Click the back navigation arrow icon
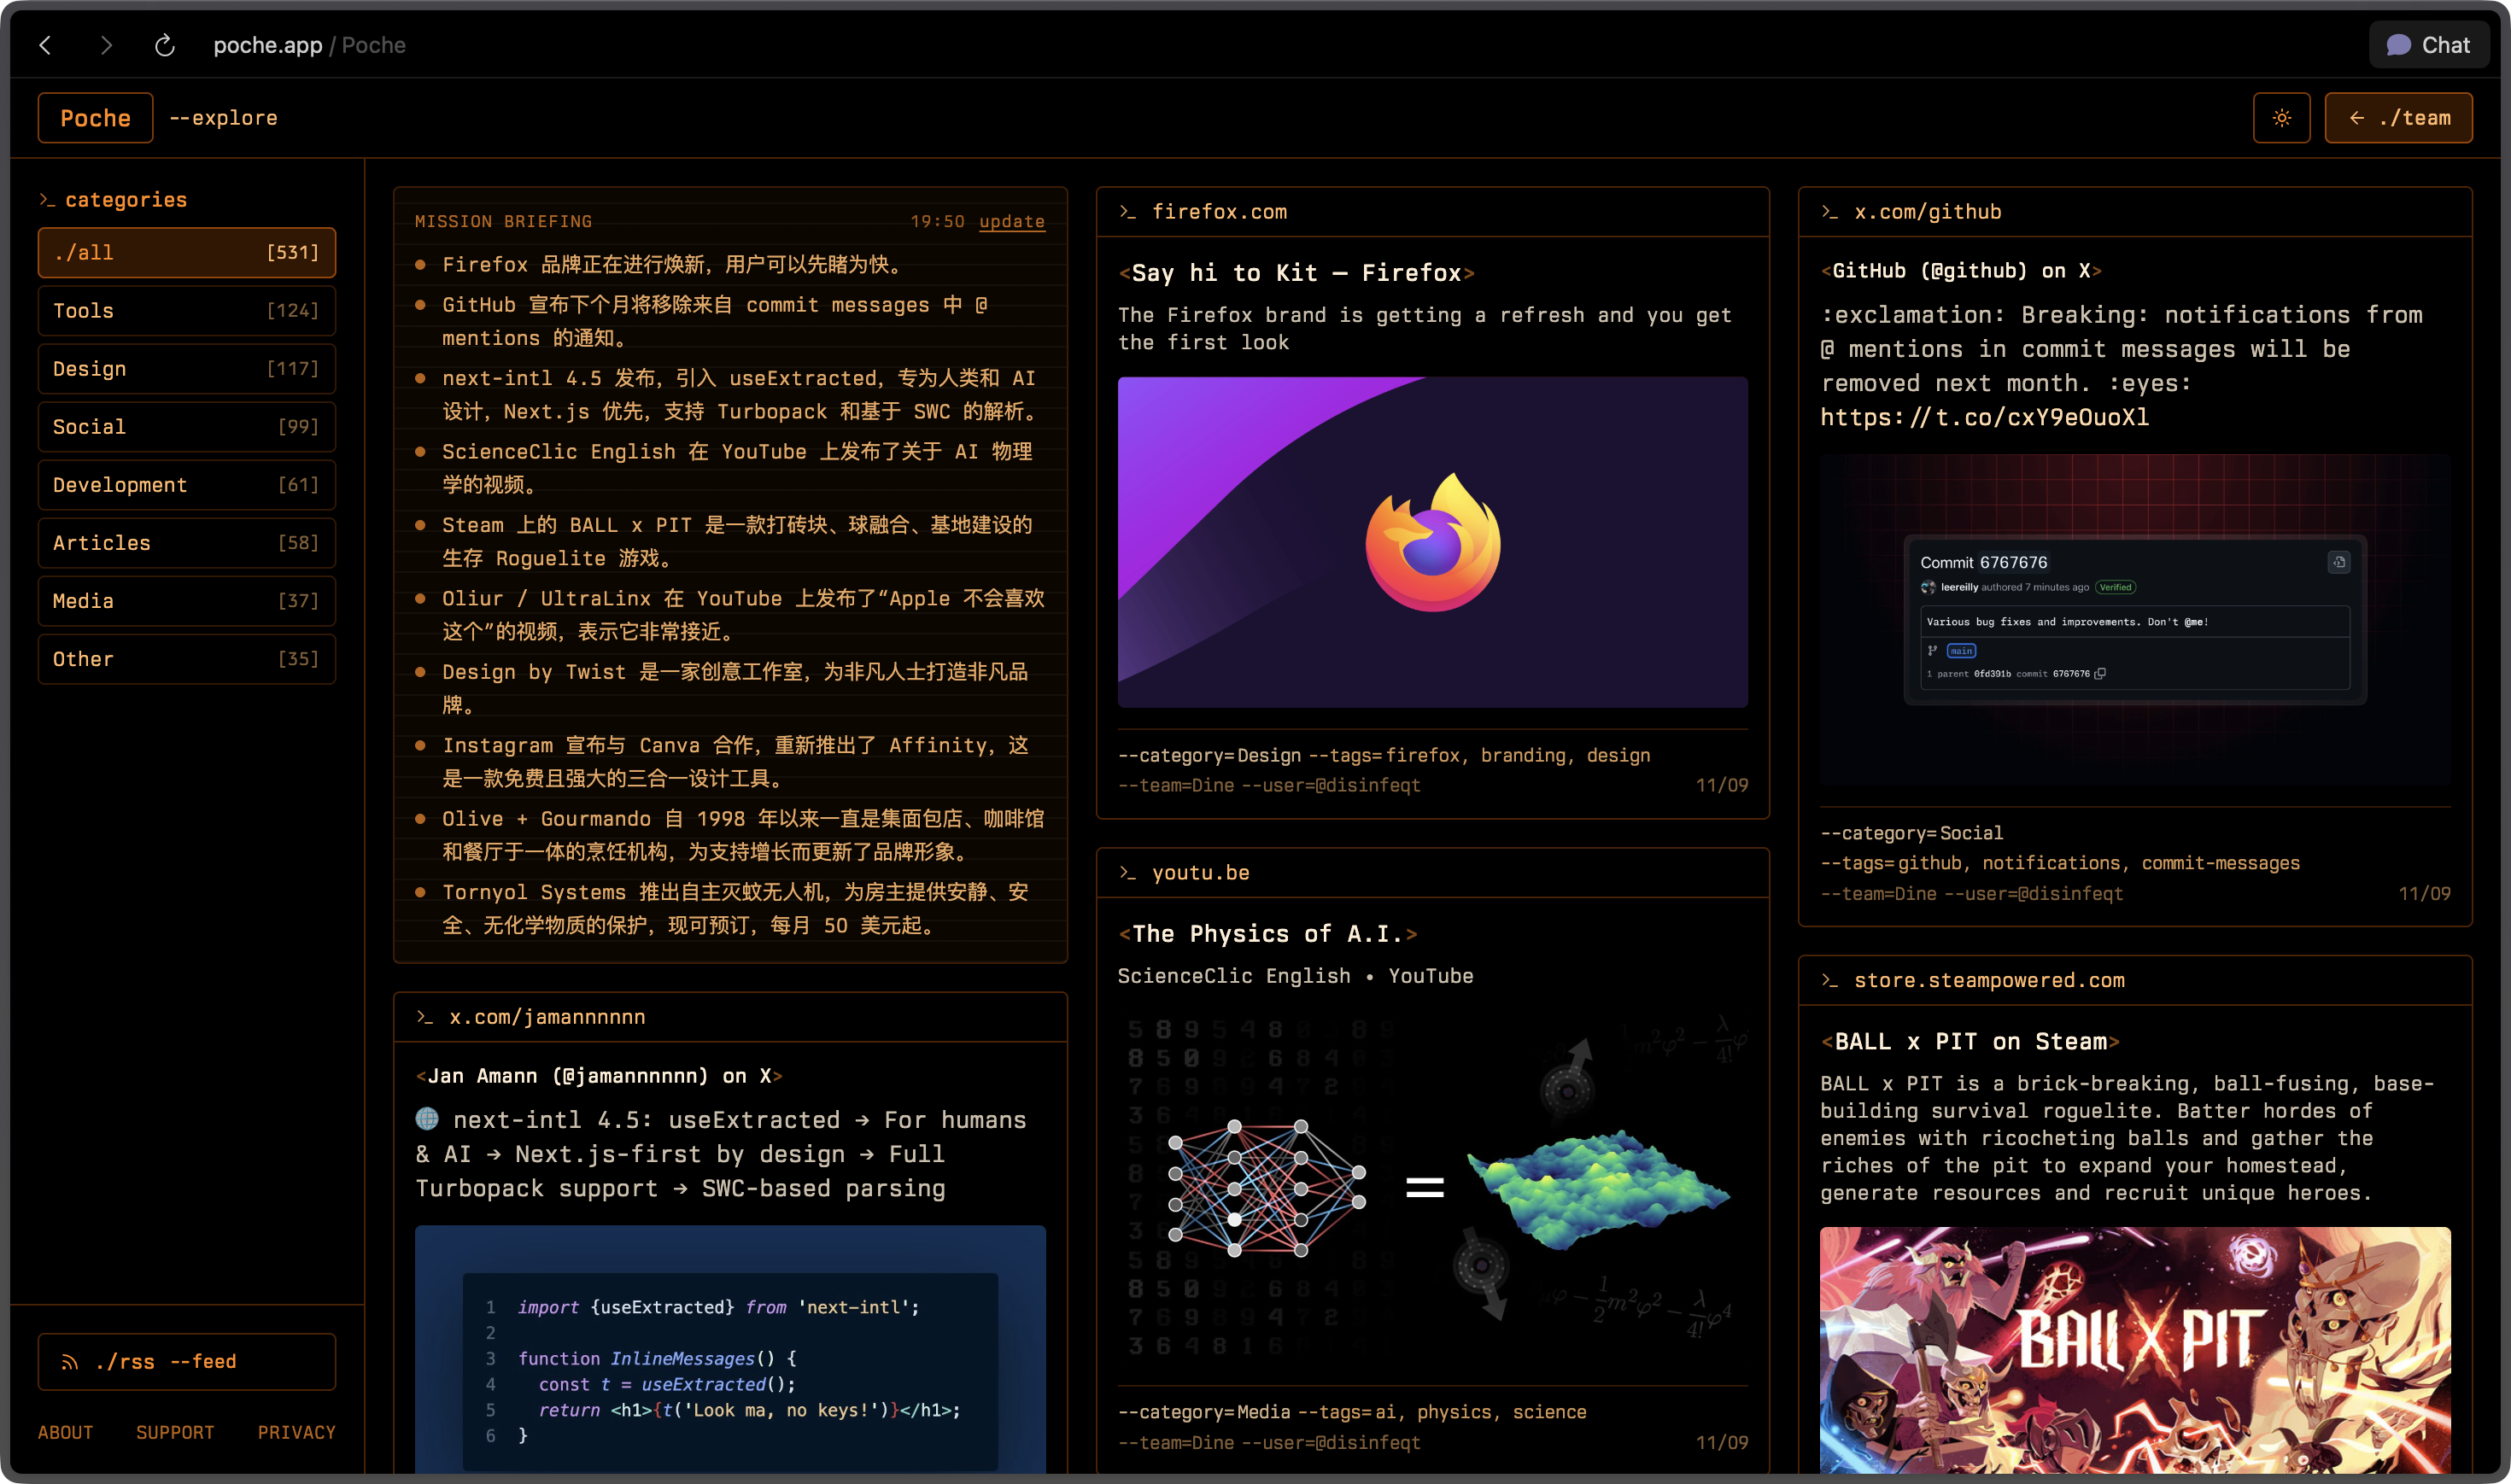This screenshot has height=1484, width=2511. pos(47,45)
